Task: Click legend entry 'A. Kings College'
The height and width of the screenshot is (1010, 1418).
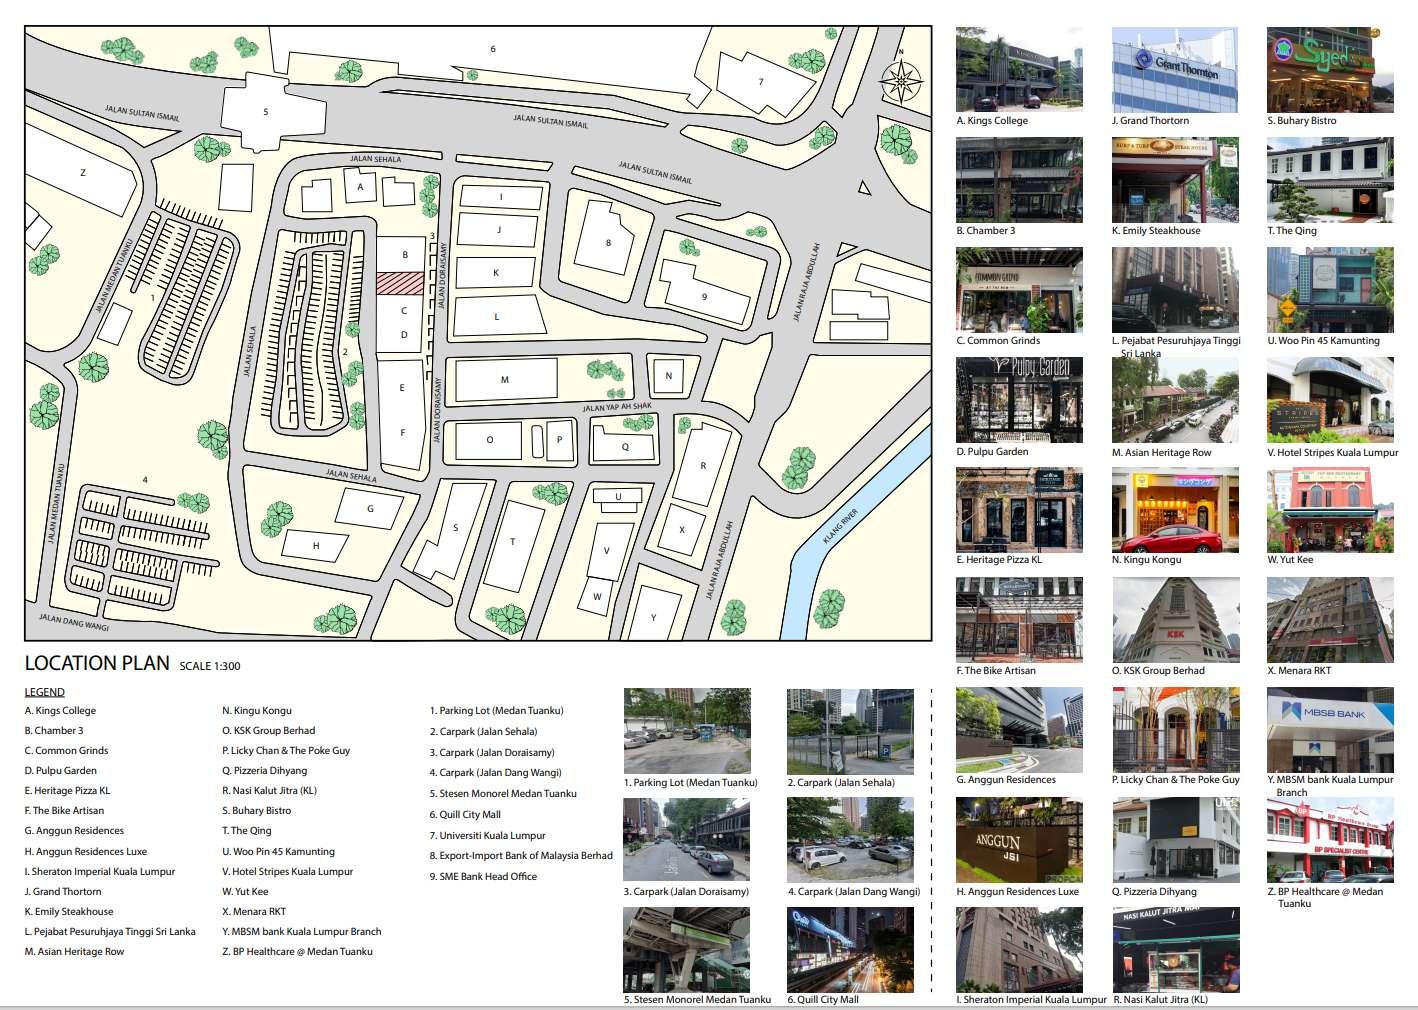Action: point(60,711)
